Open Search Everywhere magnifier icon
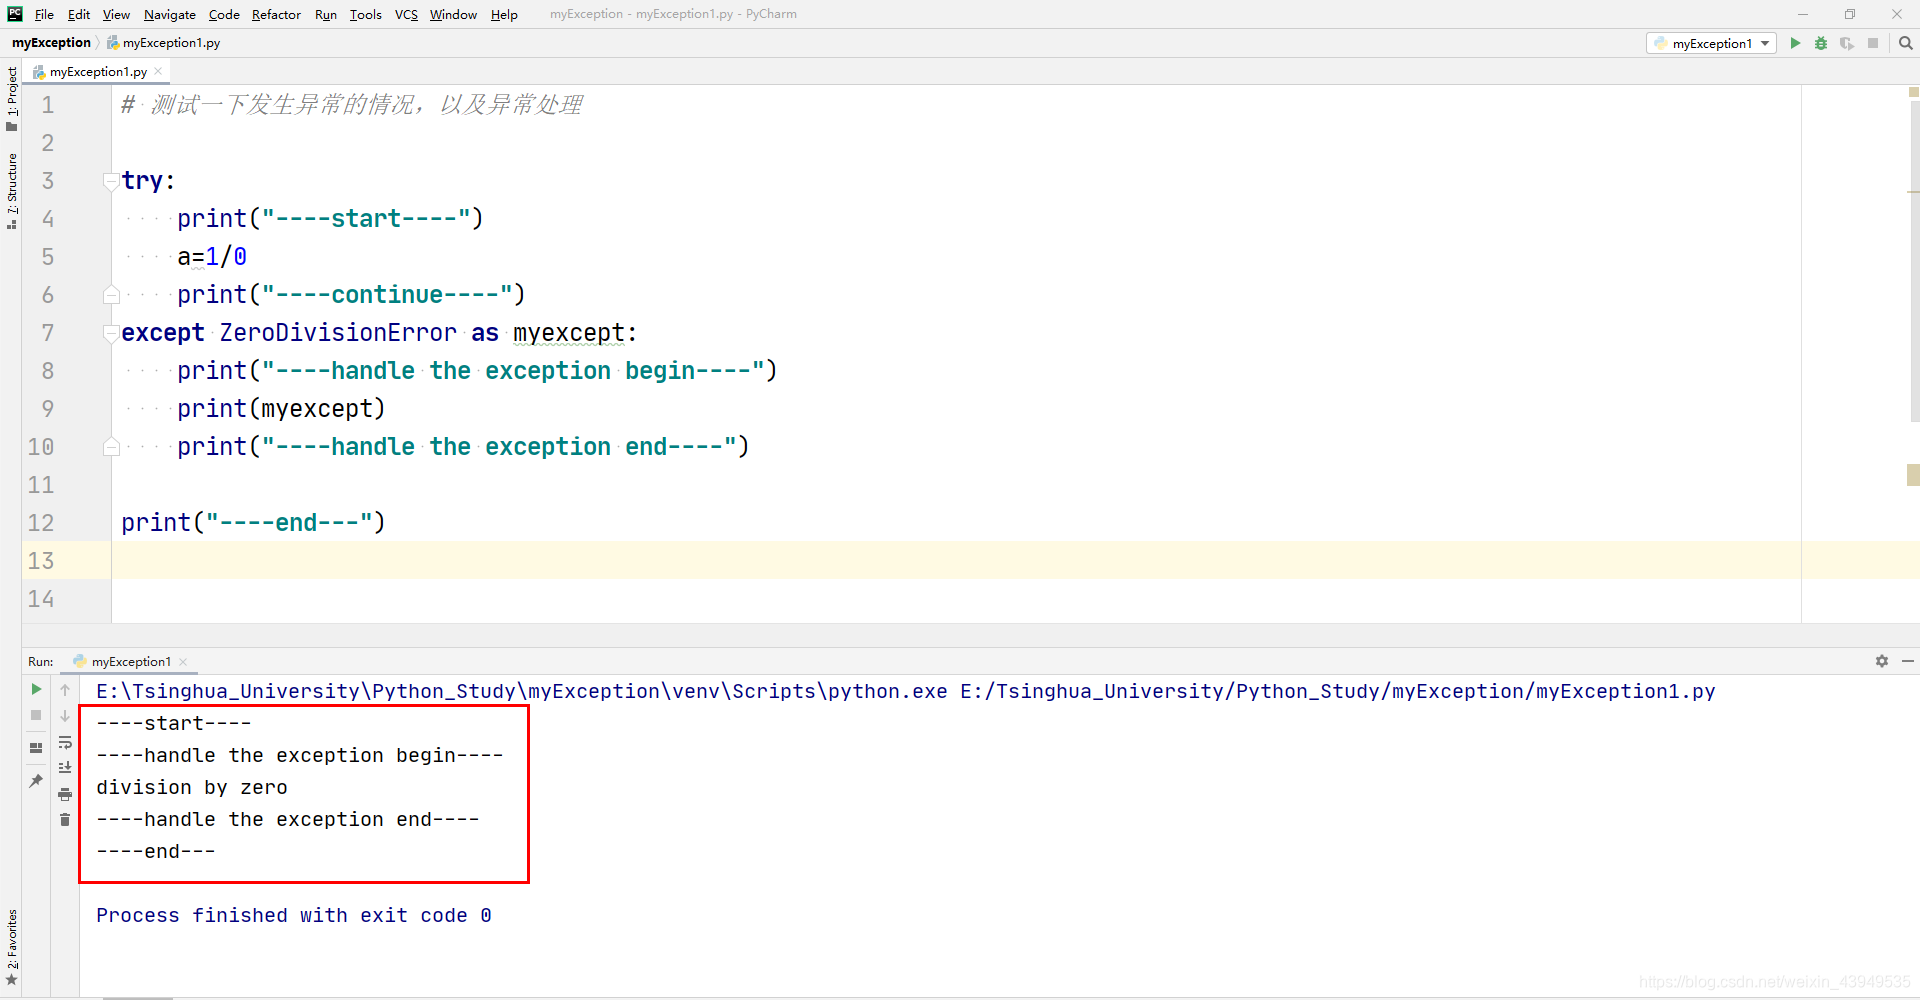 click(1906, 43)
